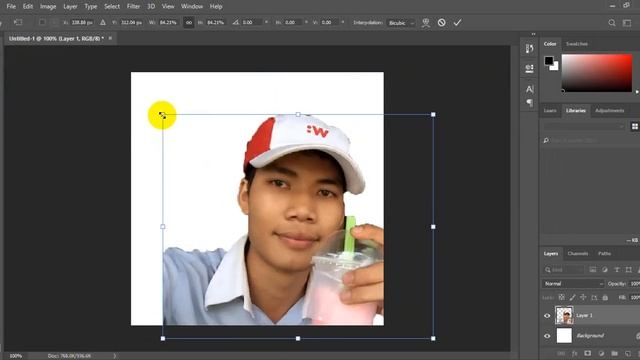Expand status bar info arrow
This screenshot has width=640, height=360.
115,356
